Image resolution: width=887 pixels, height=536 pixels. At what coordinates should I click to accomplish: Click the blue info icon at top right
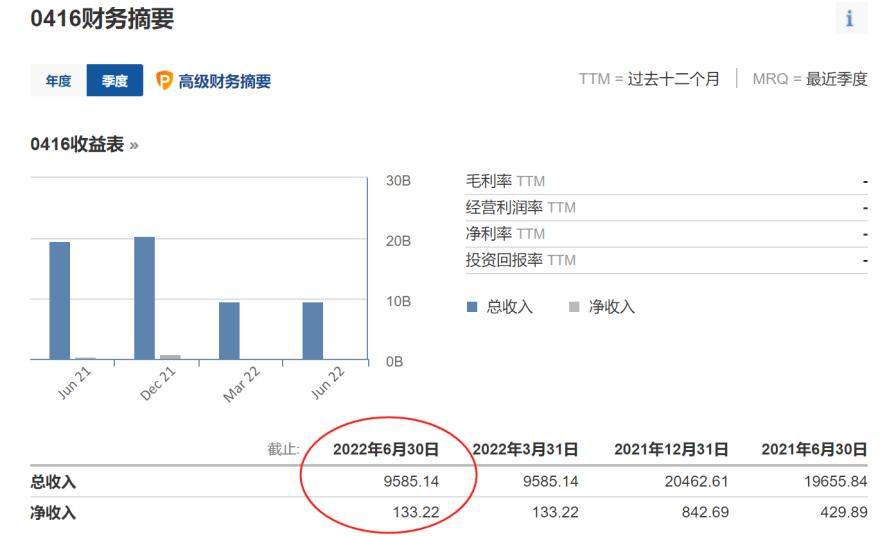click(x=851, y=20)
